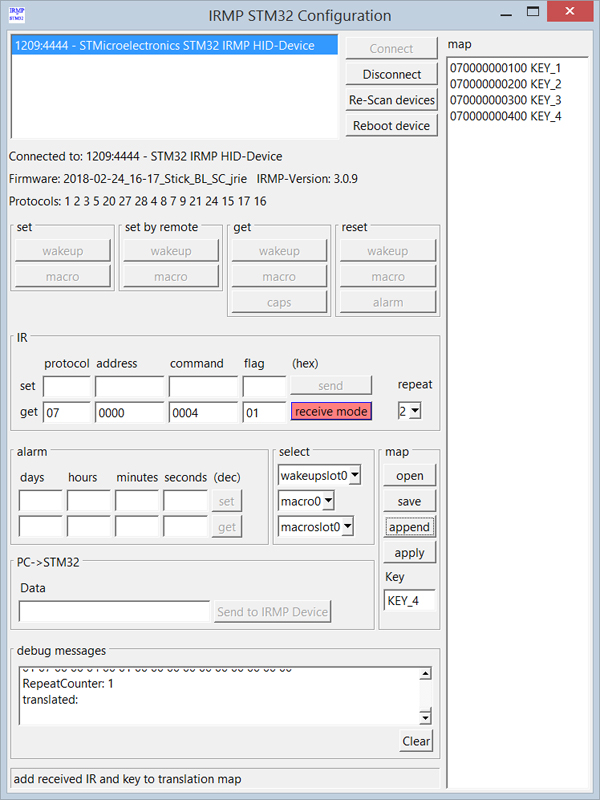
Task: Focus the IR set flag field
Action: (264, 387)
